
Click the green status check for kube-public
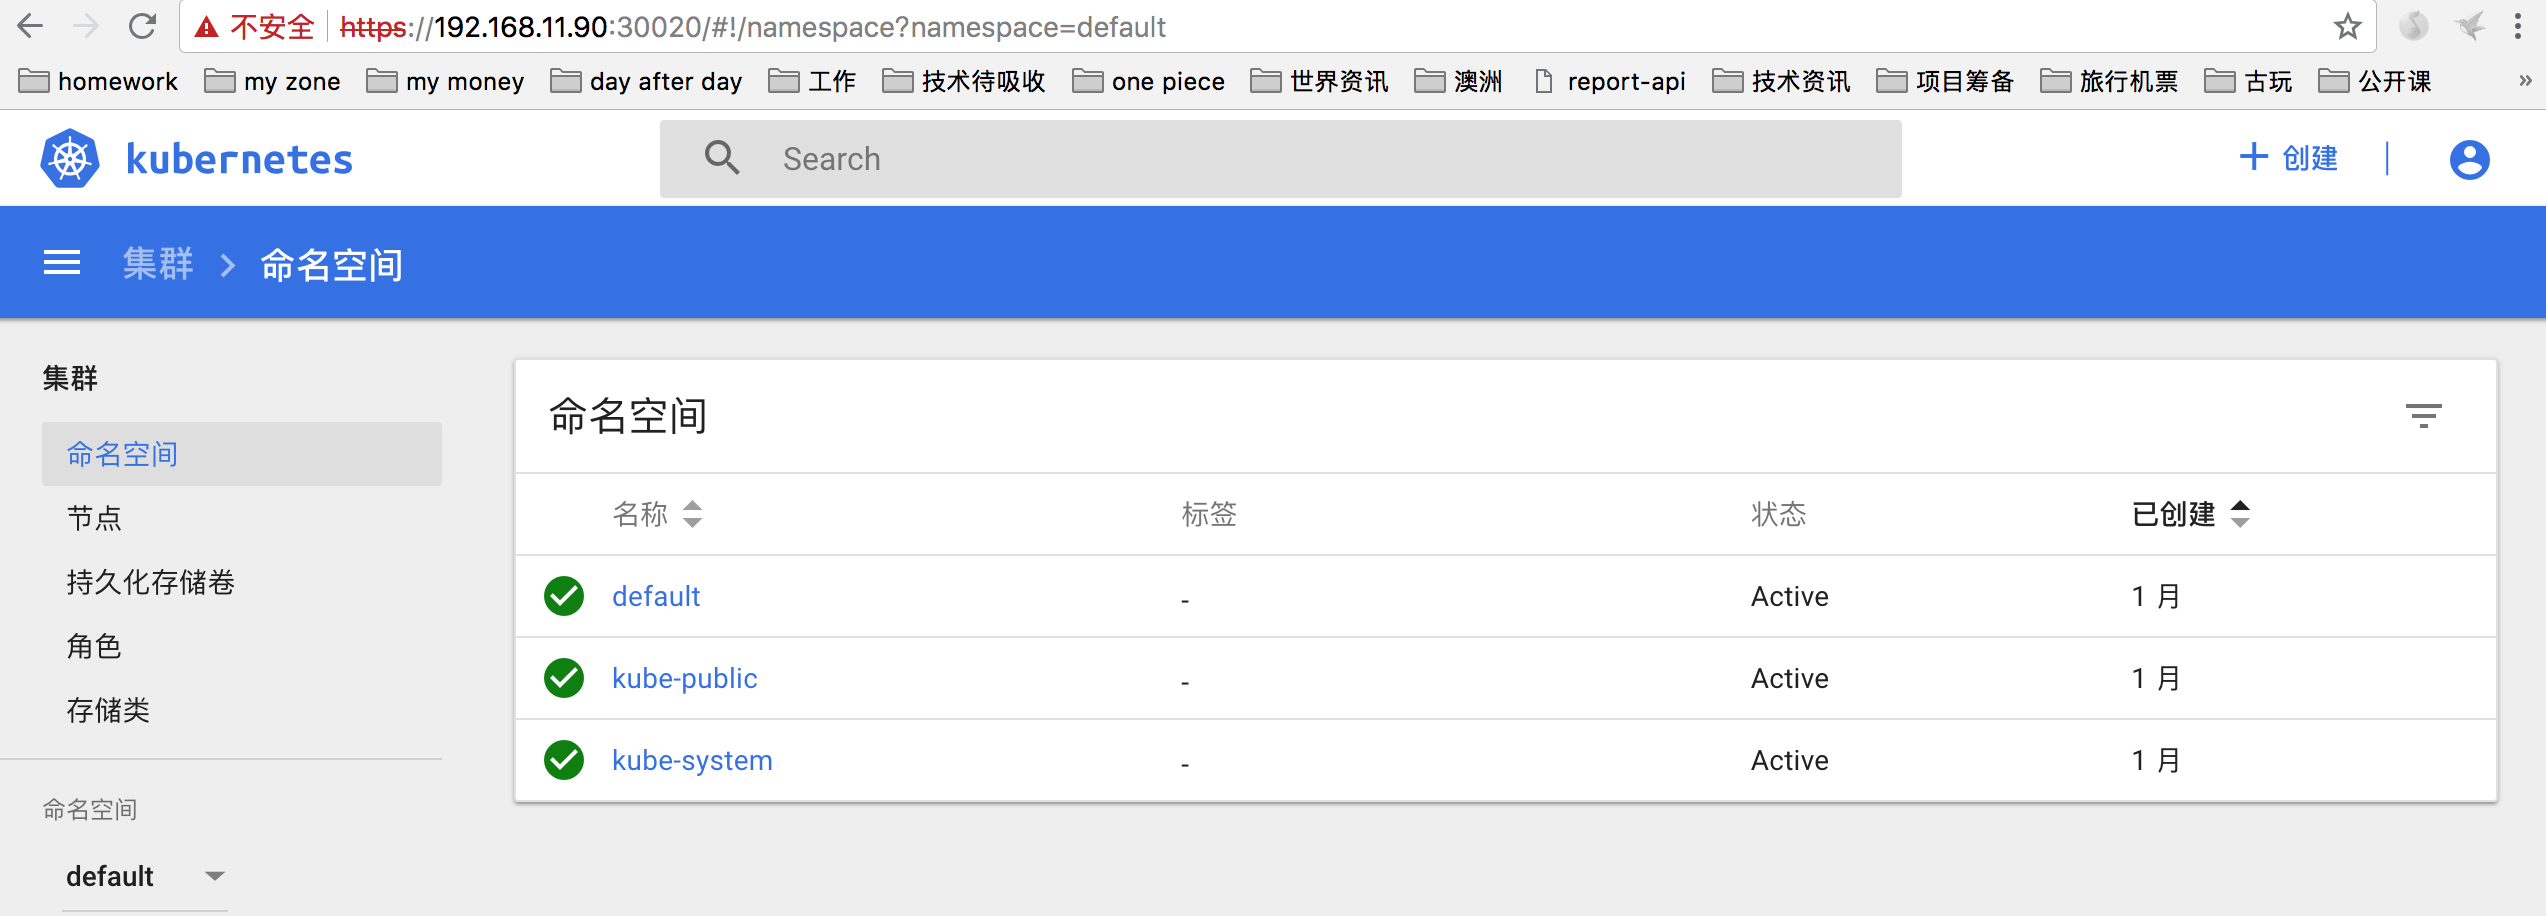coord(564,678)
